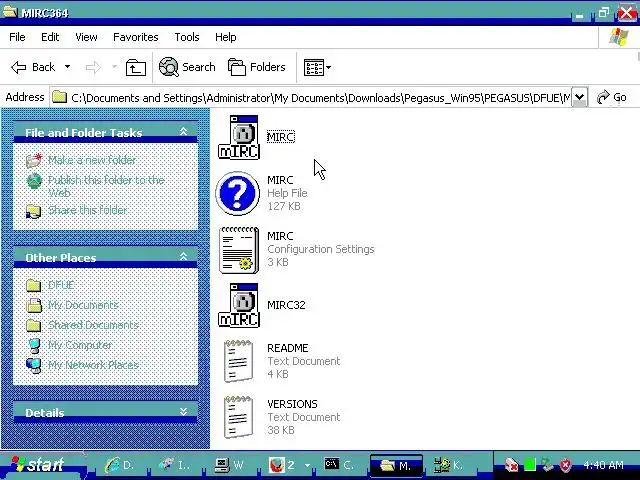
Task: Click the green square tray icon
Action: (530, 464)
